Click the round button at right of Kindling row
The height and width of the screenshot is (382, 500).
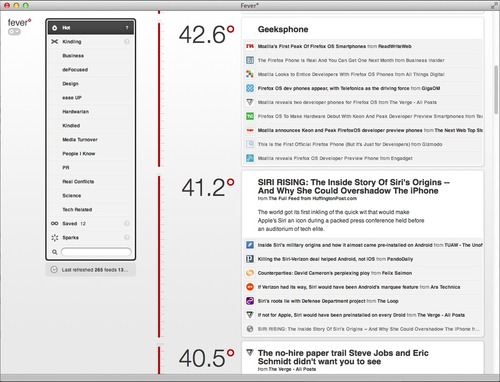pyautogui.click(x=127, y=42)
